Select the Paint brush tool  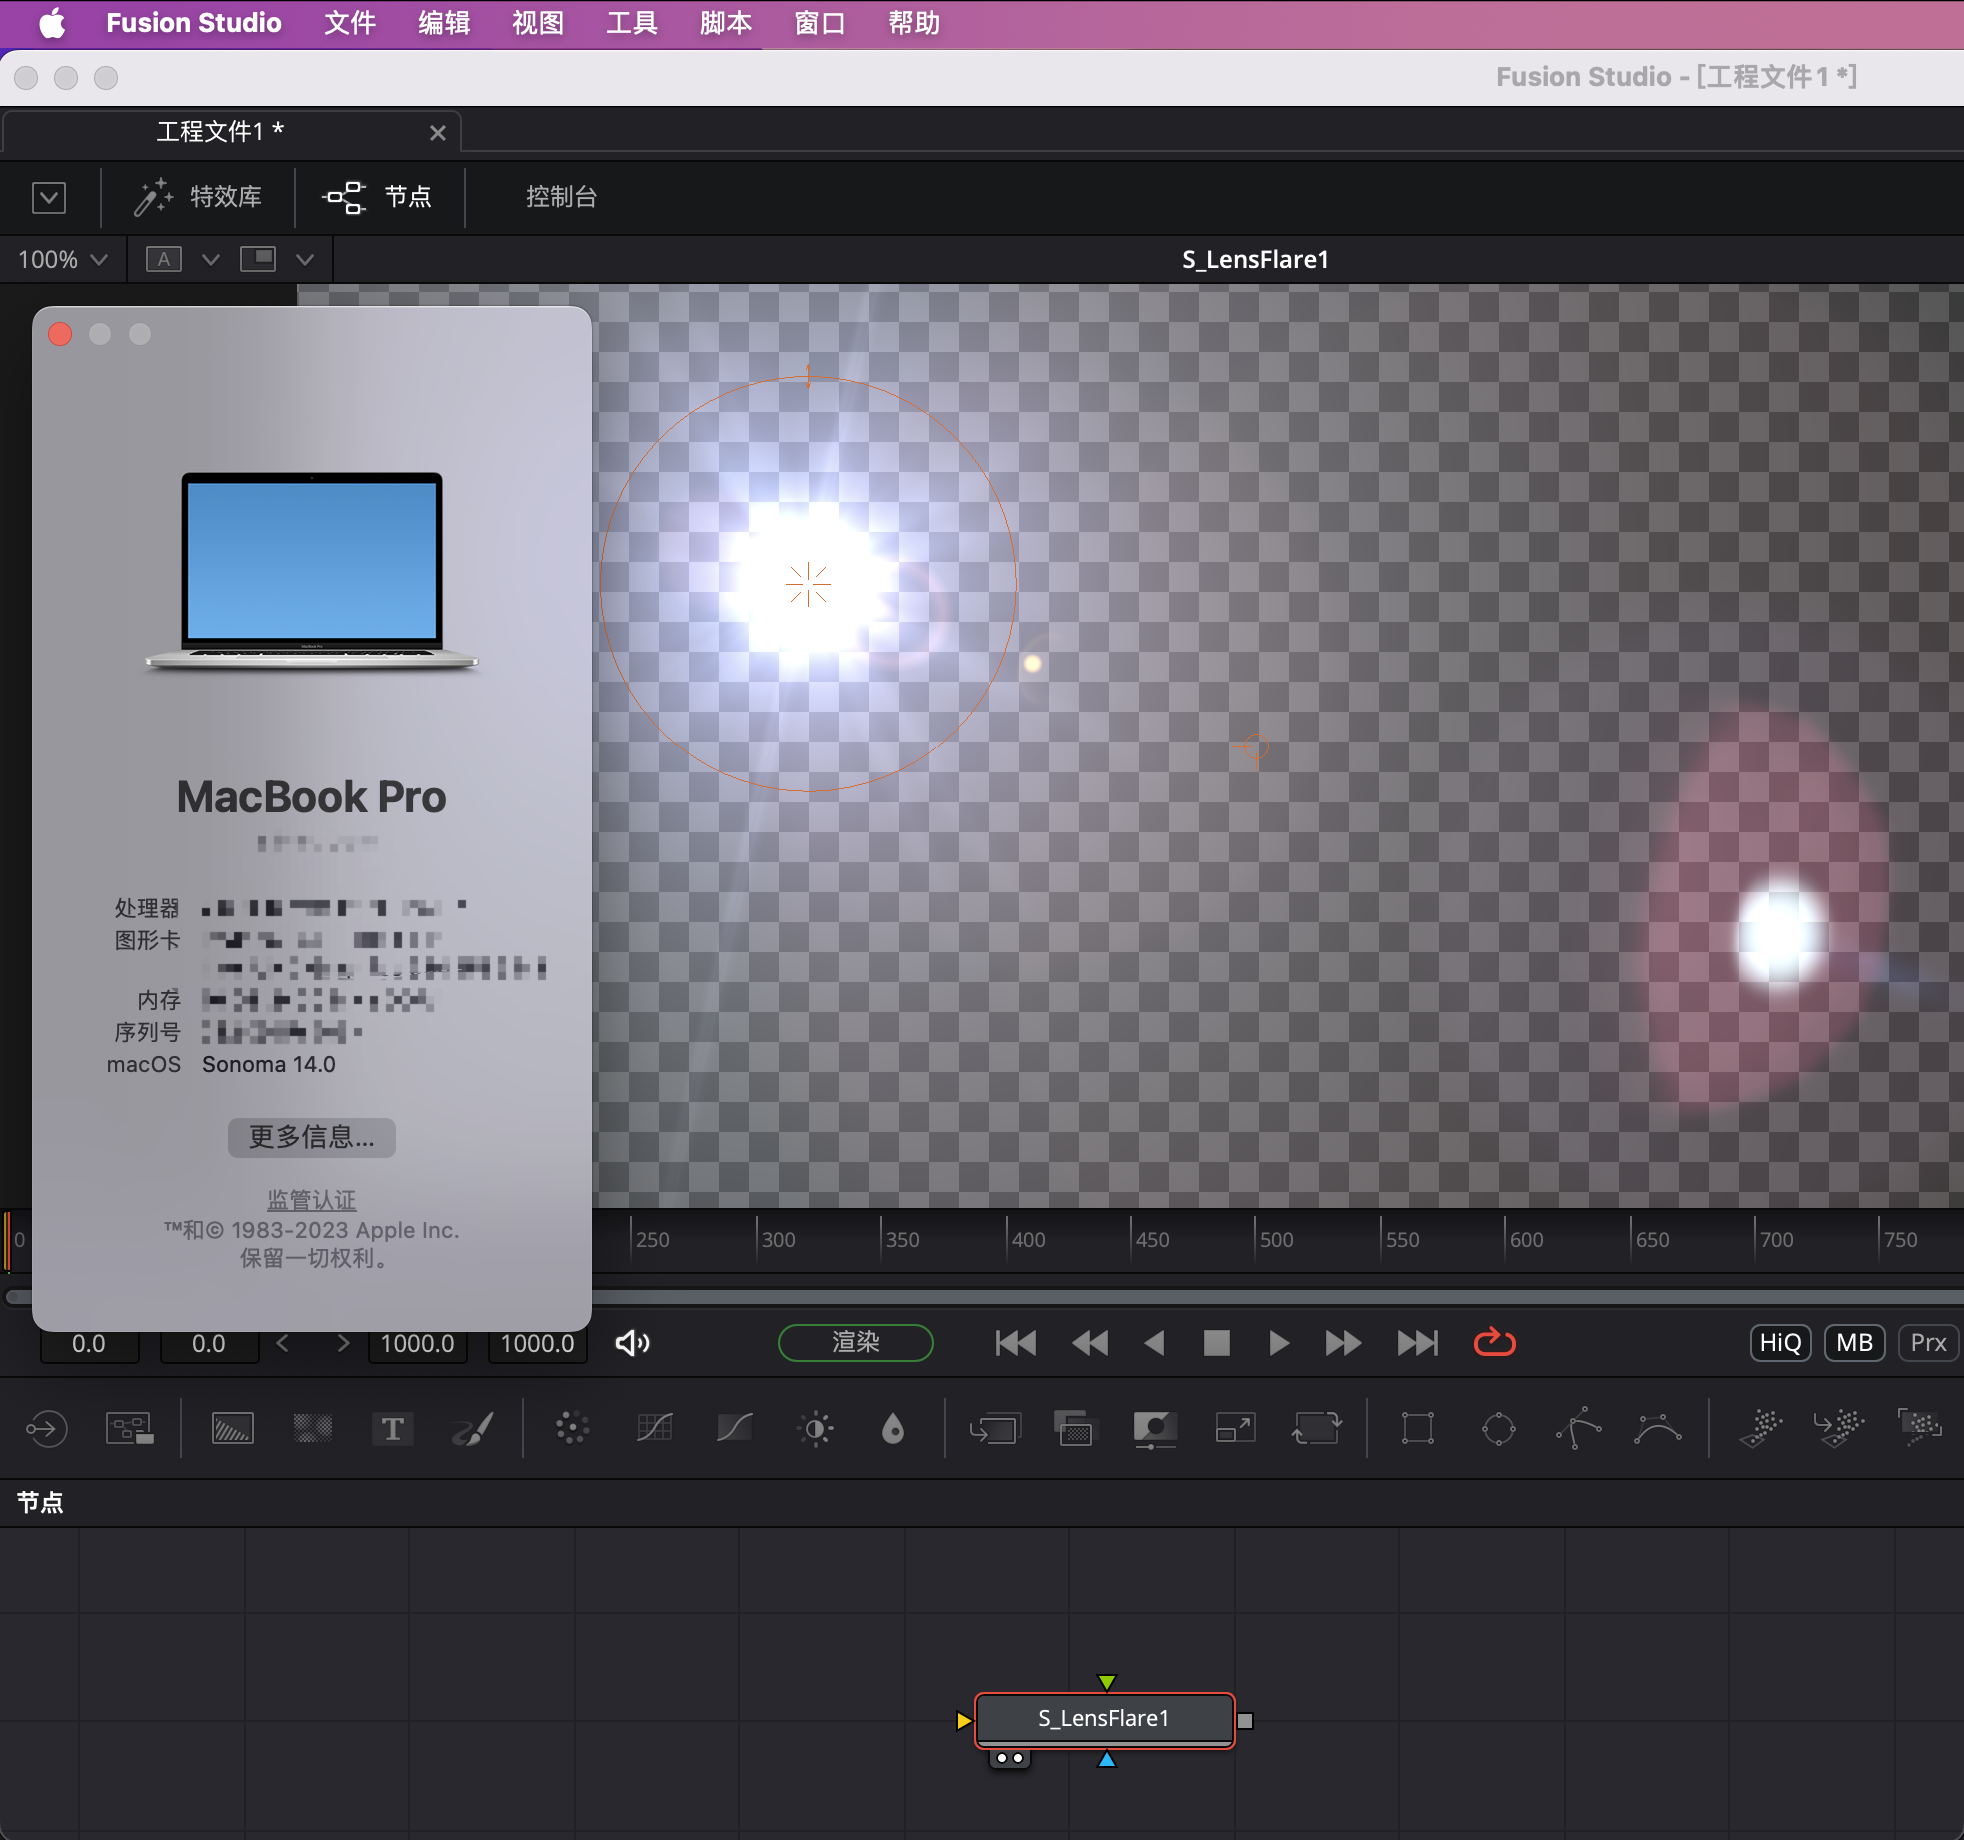(473, 1429)
